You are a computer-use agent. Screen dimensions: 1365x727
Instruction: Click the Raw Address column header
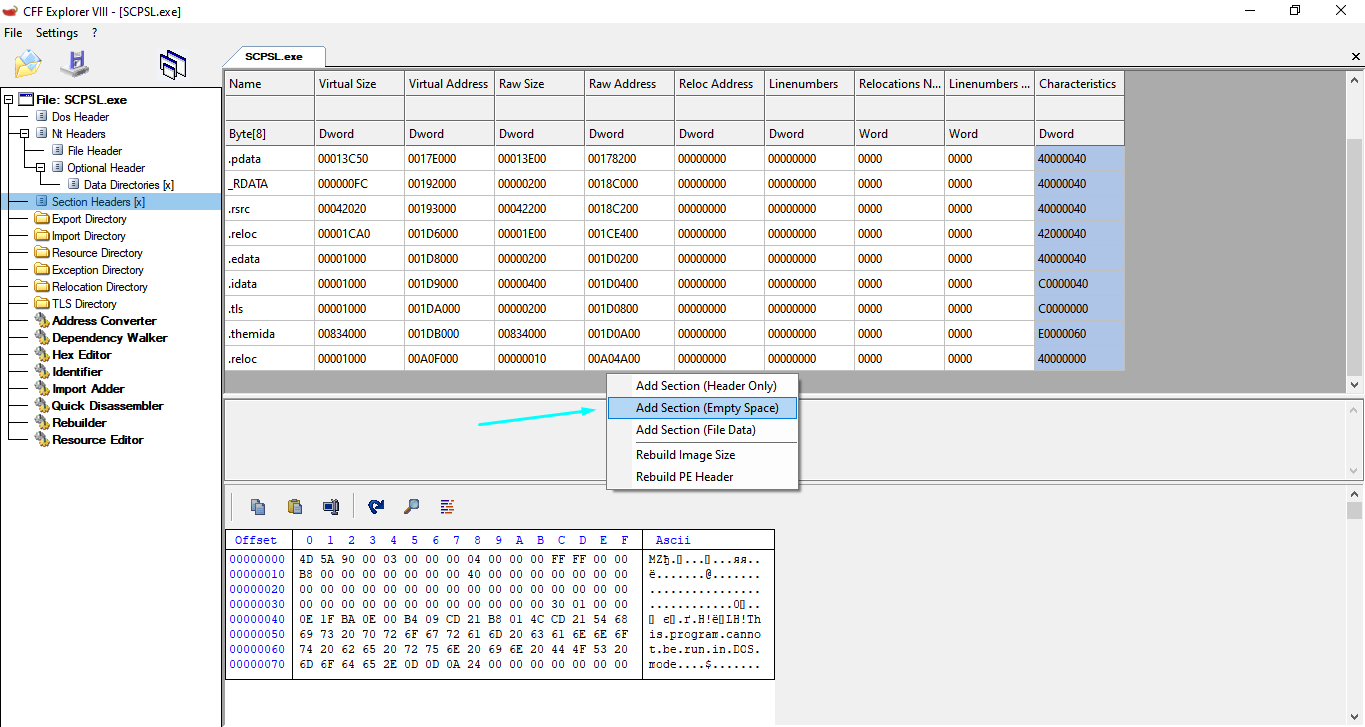(629, 84)
